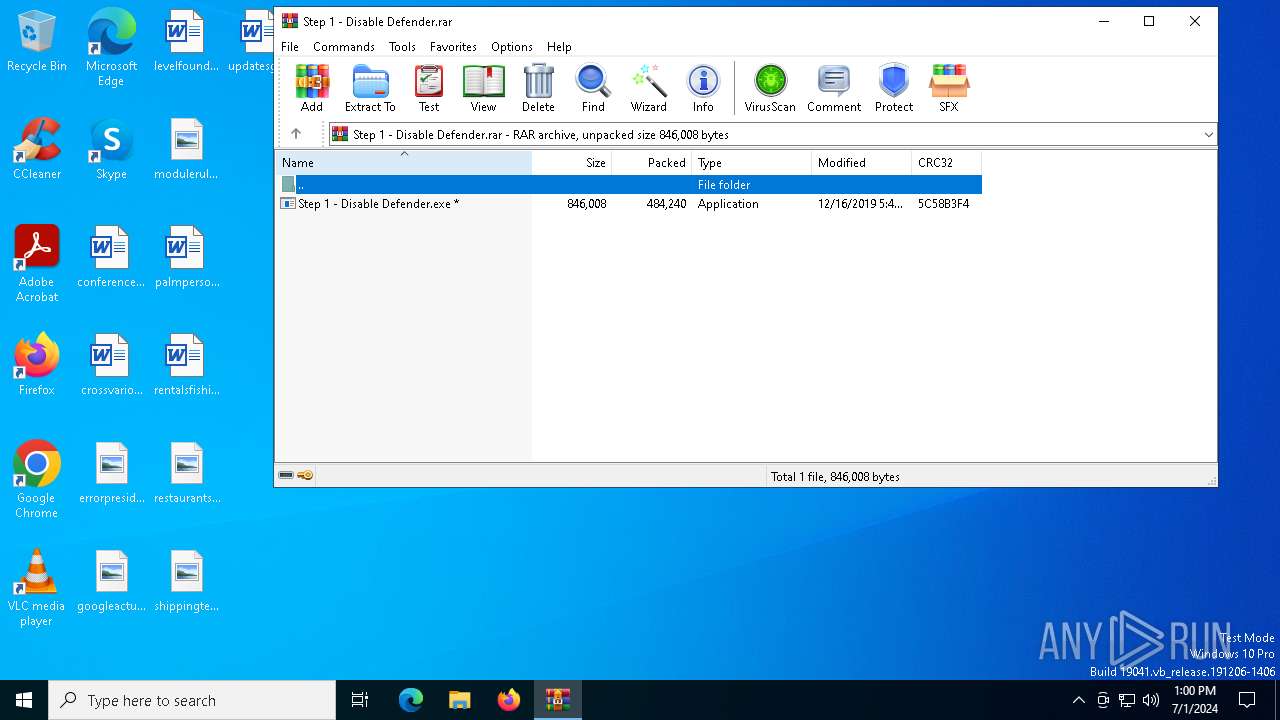The height and width of the screenshot is (720, 1280).
Task: Select Google Chrome desktop shortcut
Action: 37,480
